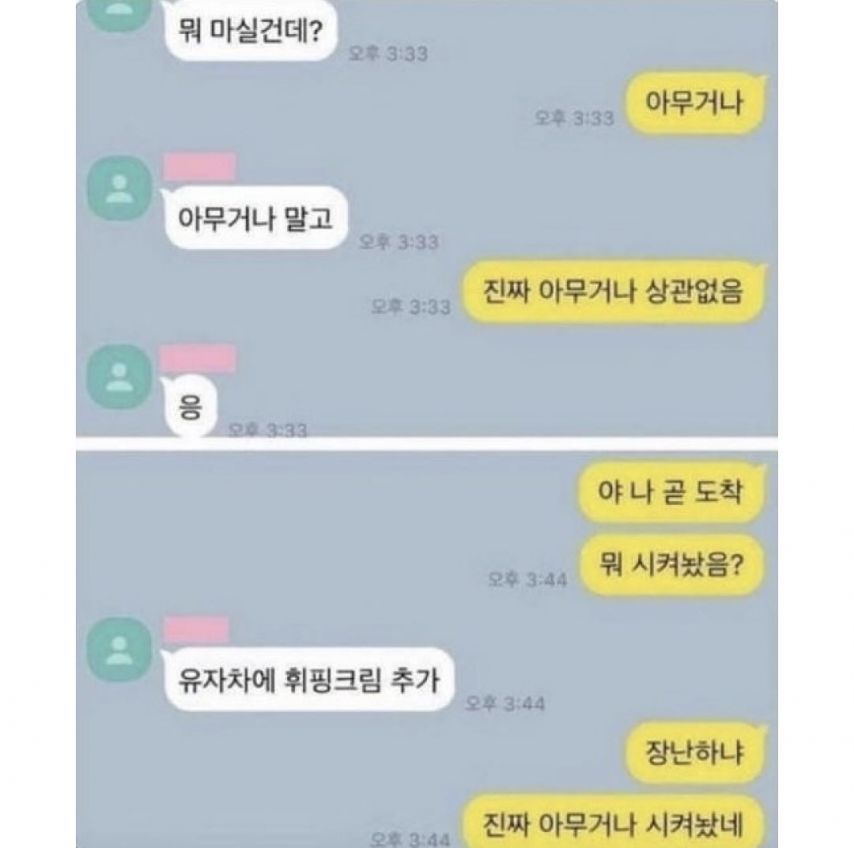Screen dimensions: 854x848
Task: Tap the profile avatar beside '응' message
Action: pos(119,377)
